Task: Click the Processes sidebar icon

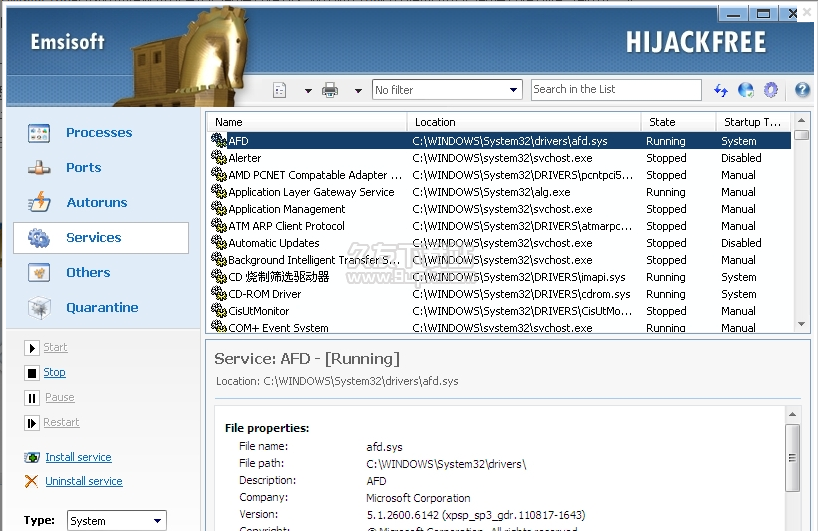Action: pos(39,133)
